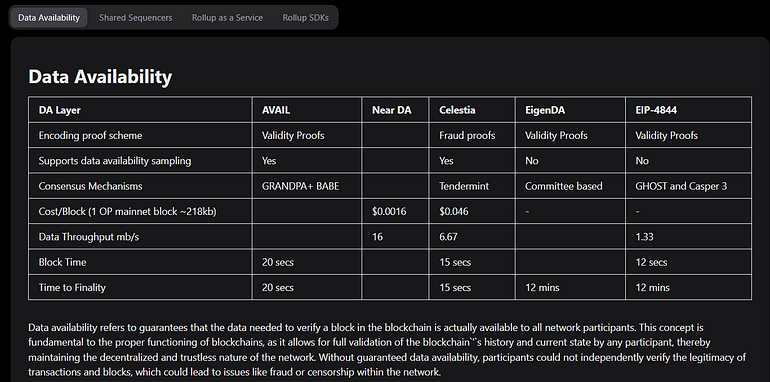Click the 'Time to Finality' row label
Screen dimensions: 770x382
pos(72,288)
